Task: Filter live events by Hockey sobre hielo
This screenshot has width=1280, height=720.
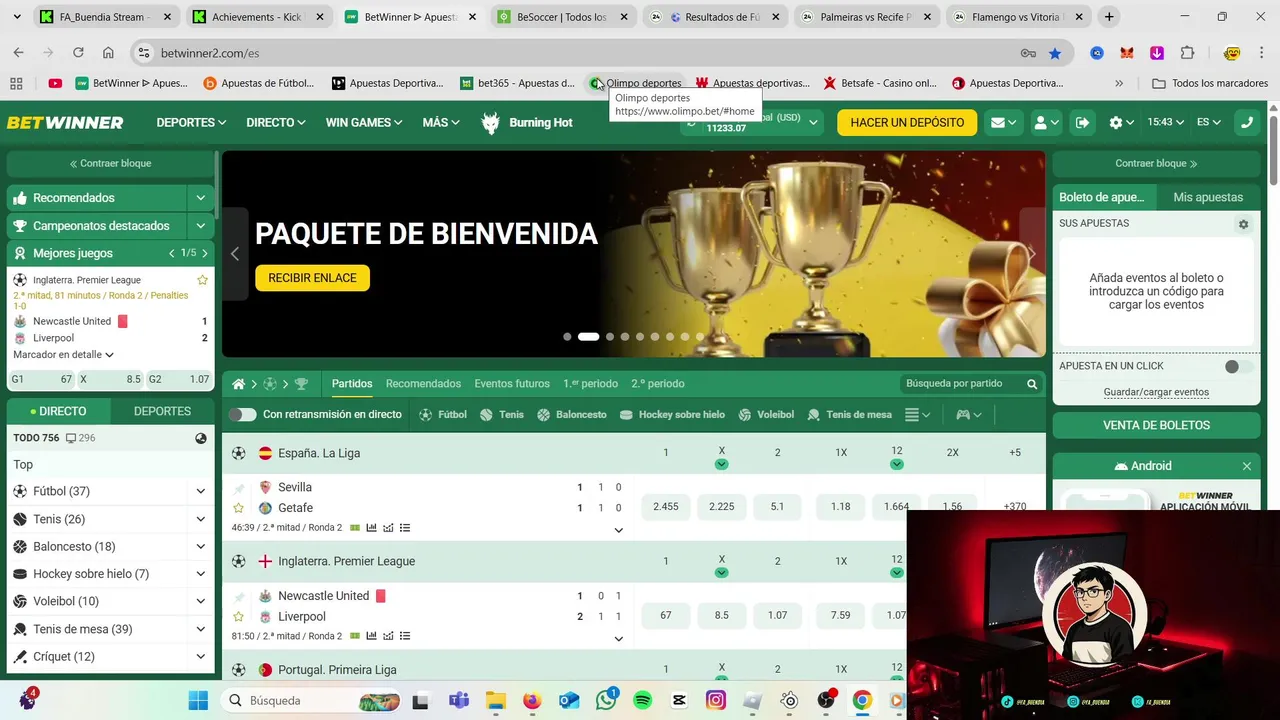Action: [672, 414]
